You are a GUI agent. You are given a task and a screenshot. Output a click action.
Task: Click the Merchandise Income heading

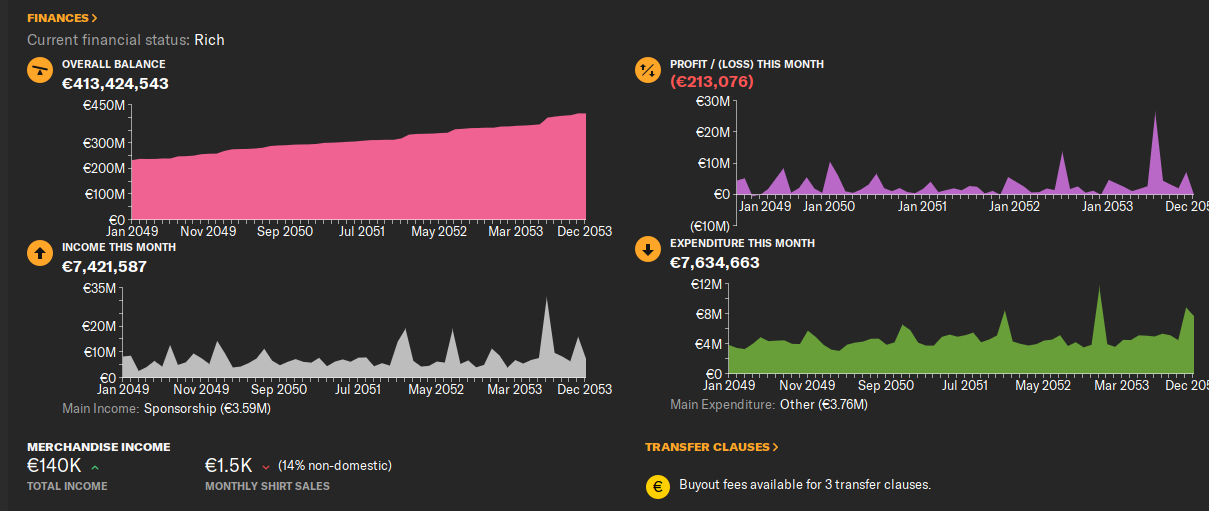click(99, 447)
